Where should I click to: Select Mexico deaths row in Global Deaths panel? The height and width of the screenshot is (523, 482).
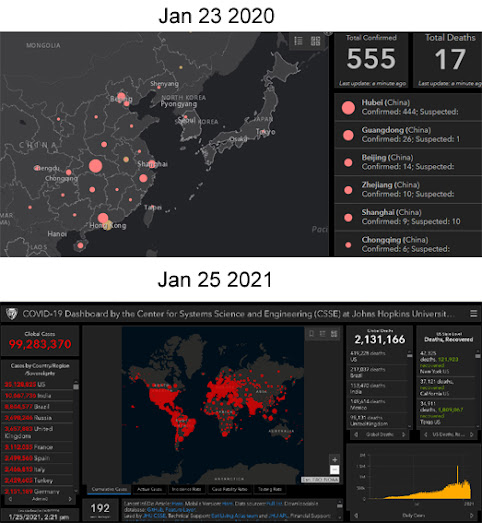(x=378, y=404)
